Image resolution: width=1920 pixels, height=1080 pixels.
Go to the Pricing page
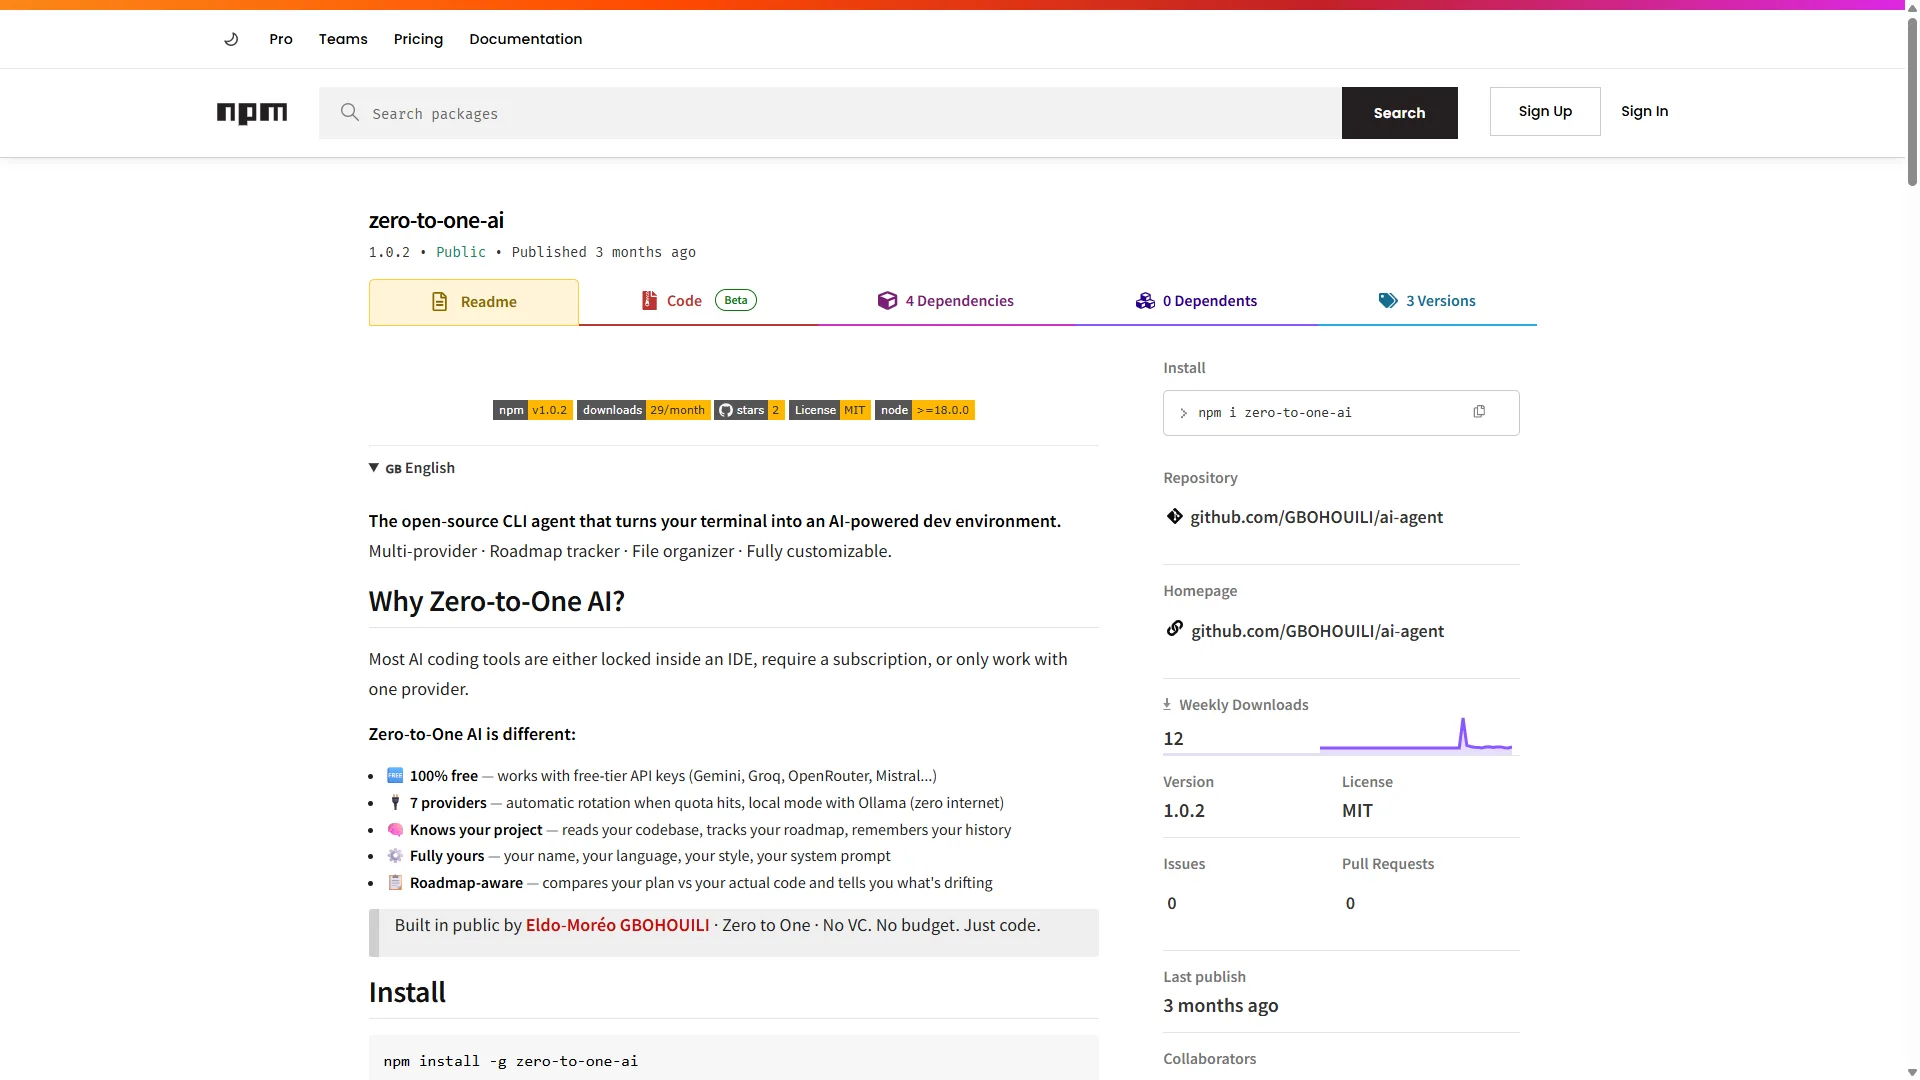(x=418, y=39)
